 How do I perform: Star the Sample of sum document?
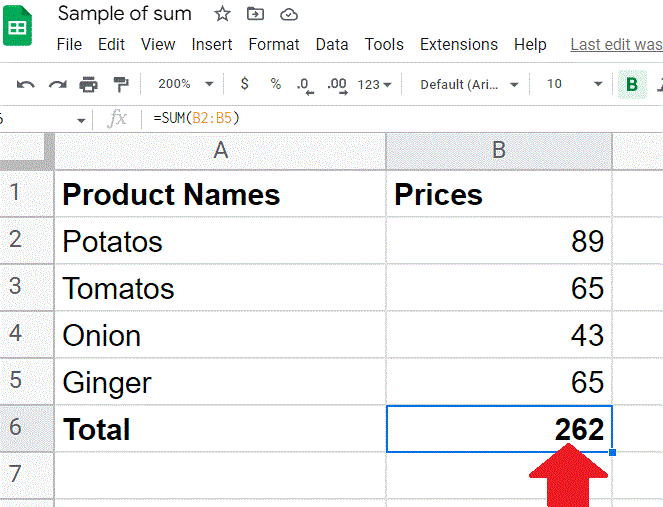(222, 14)
